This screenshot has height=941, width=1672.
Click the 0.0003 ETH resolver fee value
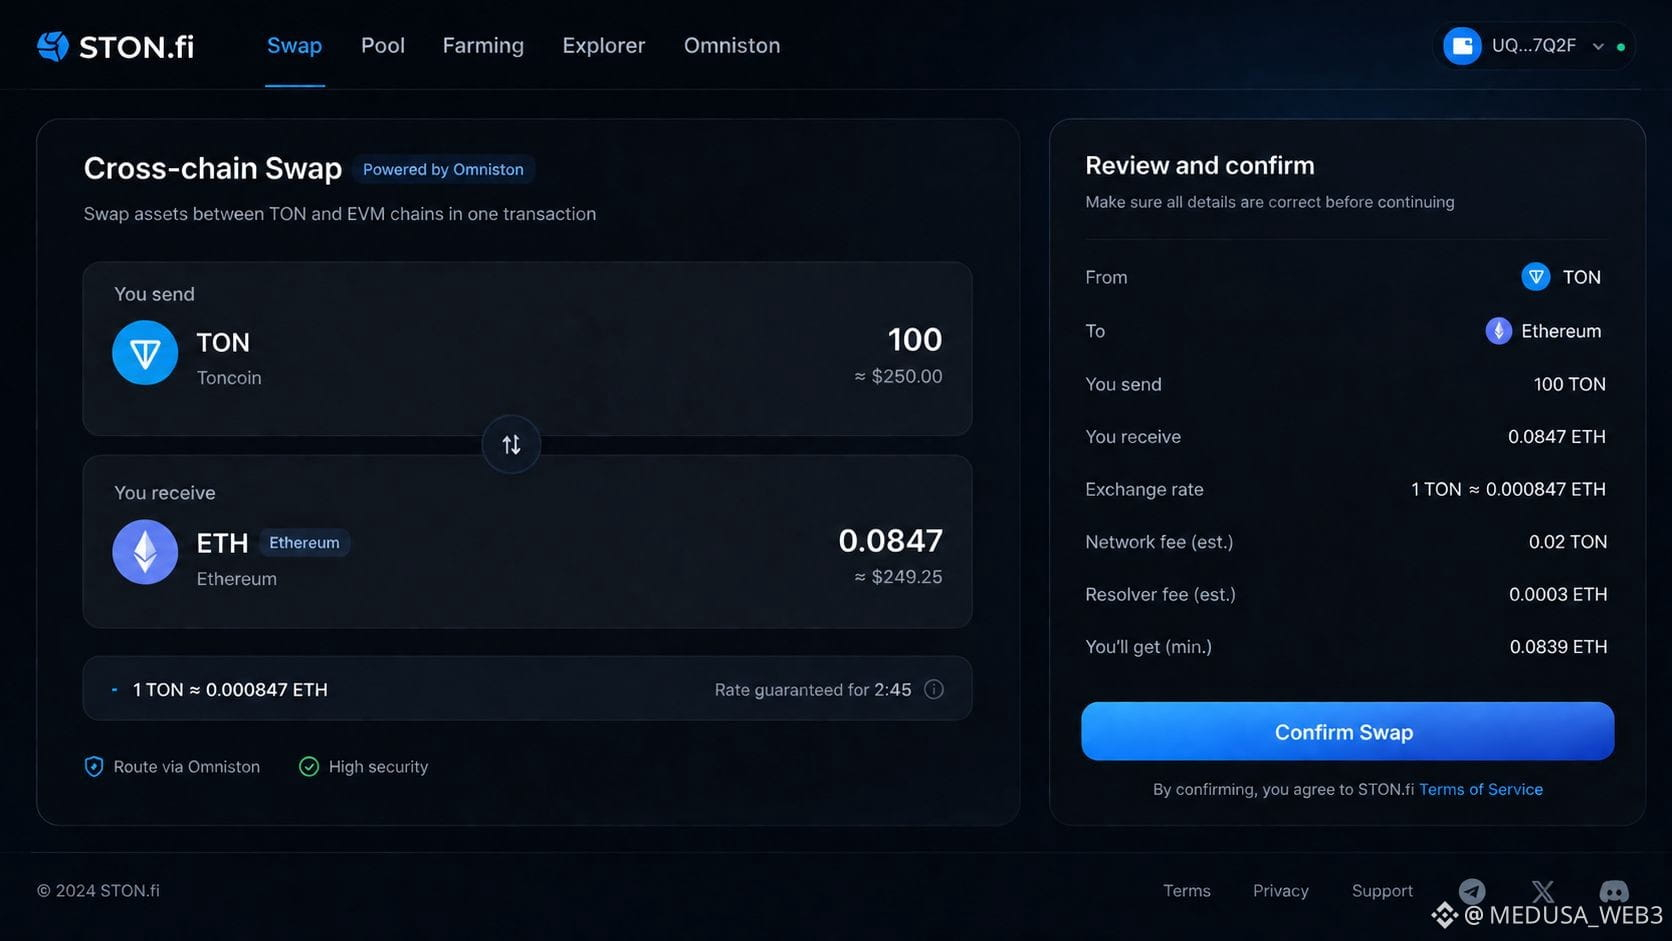click(1558, 595)
